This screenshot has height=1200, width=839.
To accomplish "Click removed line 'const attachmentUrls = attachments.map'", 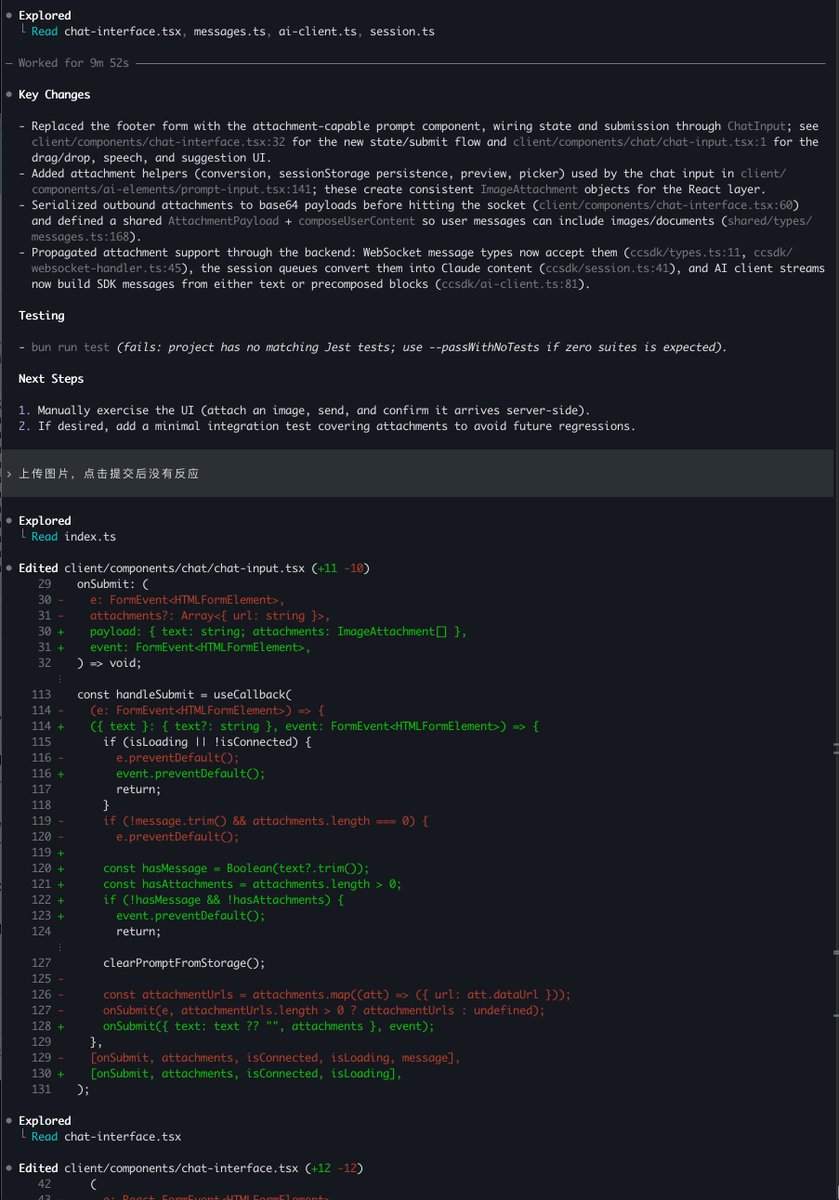I will pos(337,994).
